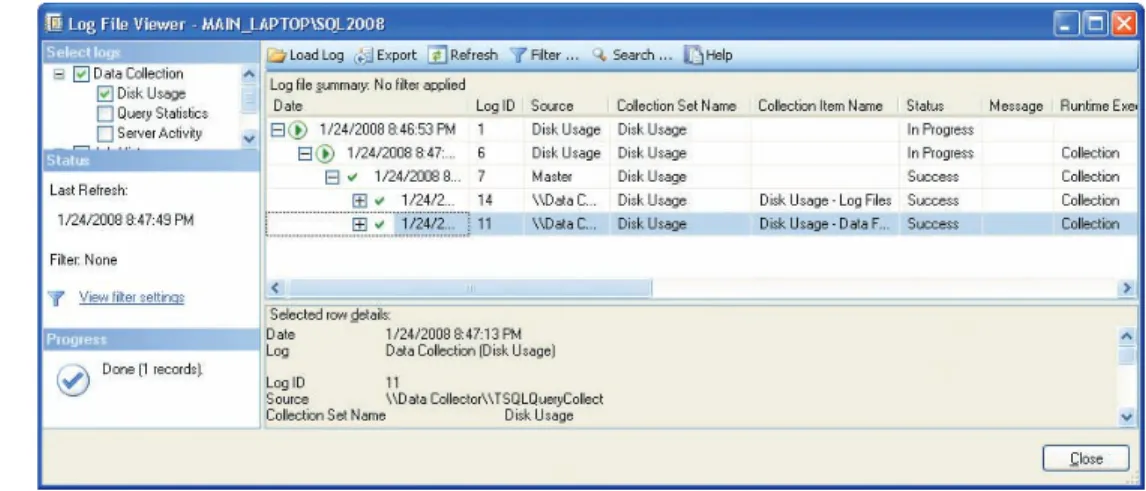Collapse the Log ID 6 row
Viewport: 1146px width, 491px height.
[x=306, y=153]
